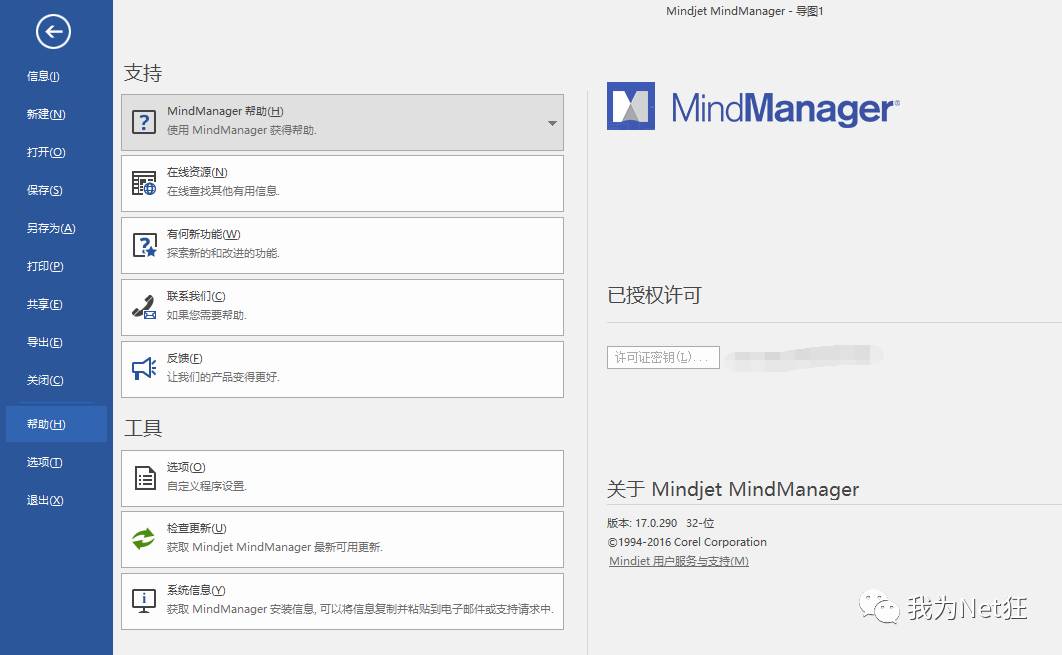
Task: Run 检查更新(U) check for updates
Action: click(342, 539)
